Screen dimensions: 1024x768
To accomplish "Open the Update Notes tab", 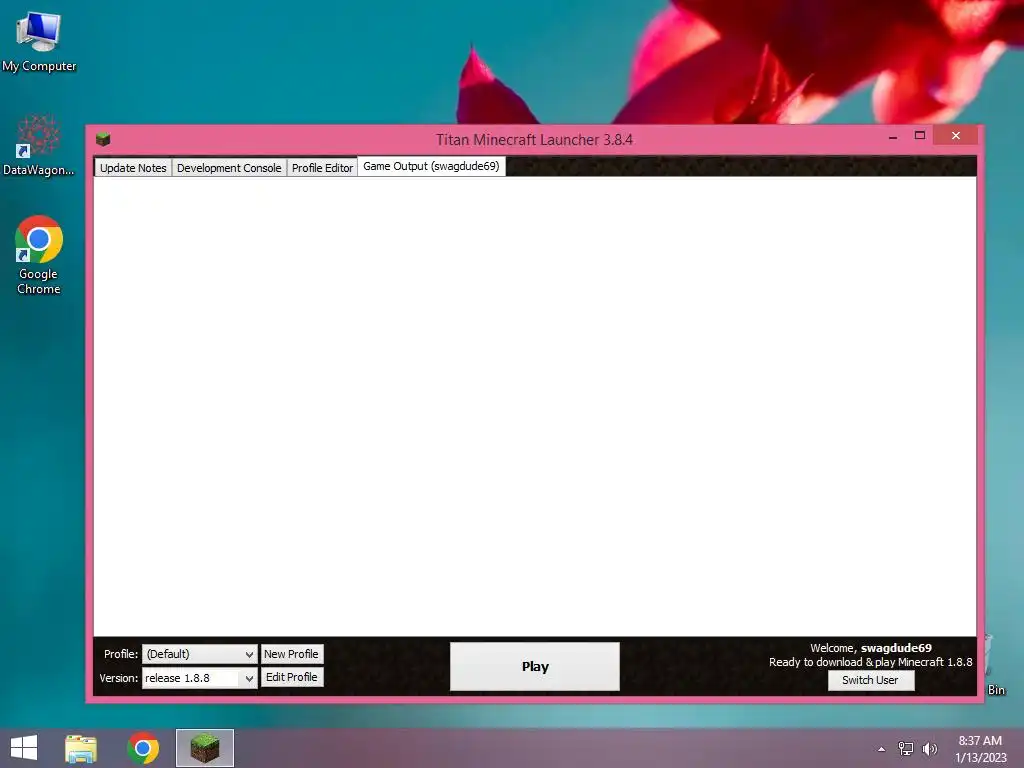I will tap(133, 168).
